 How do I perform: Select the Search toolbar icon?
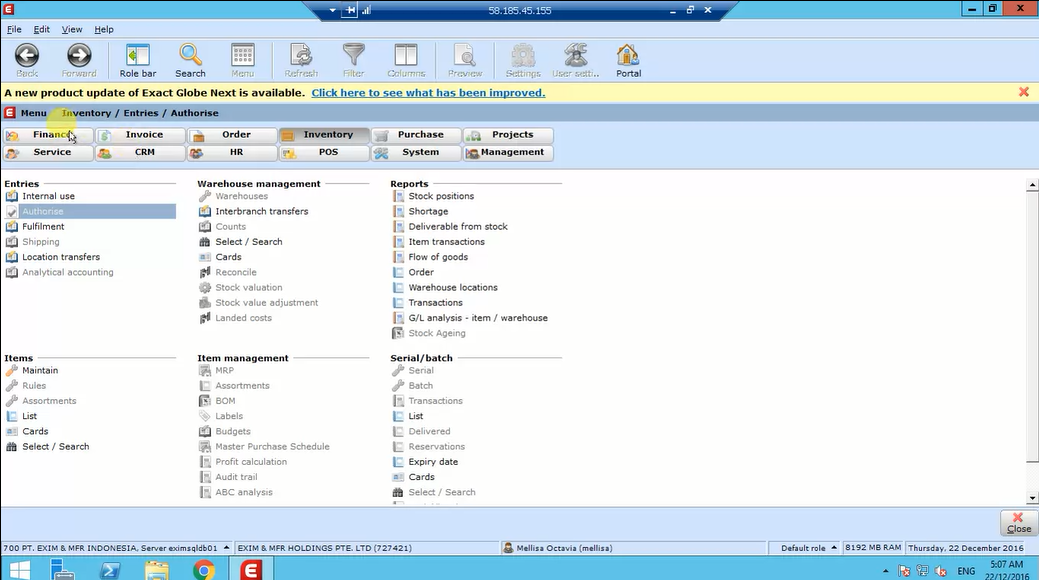(x=189, y=59)
